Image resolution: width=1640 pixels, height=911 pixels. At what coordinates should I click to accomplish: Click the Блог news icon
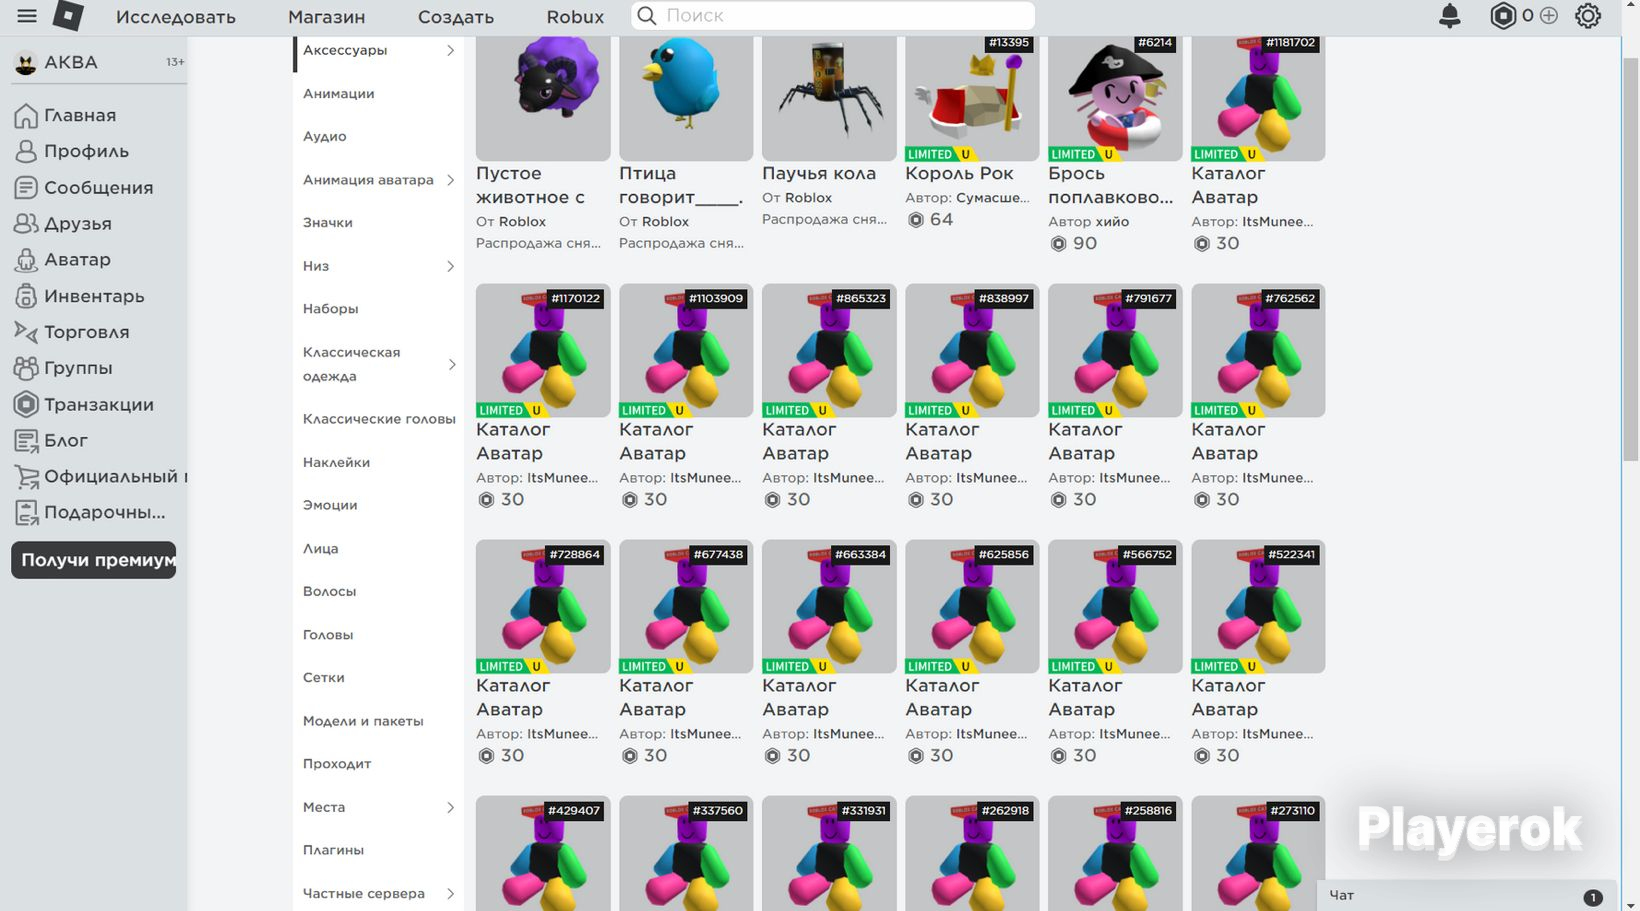(x=26, y=440)
